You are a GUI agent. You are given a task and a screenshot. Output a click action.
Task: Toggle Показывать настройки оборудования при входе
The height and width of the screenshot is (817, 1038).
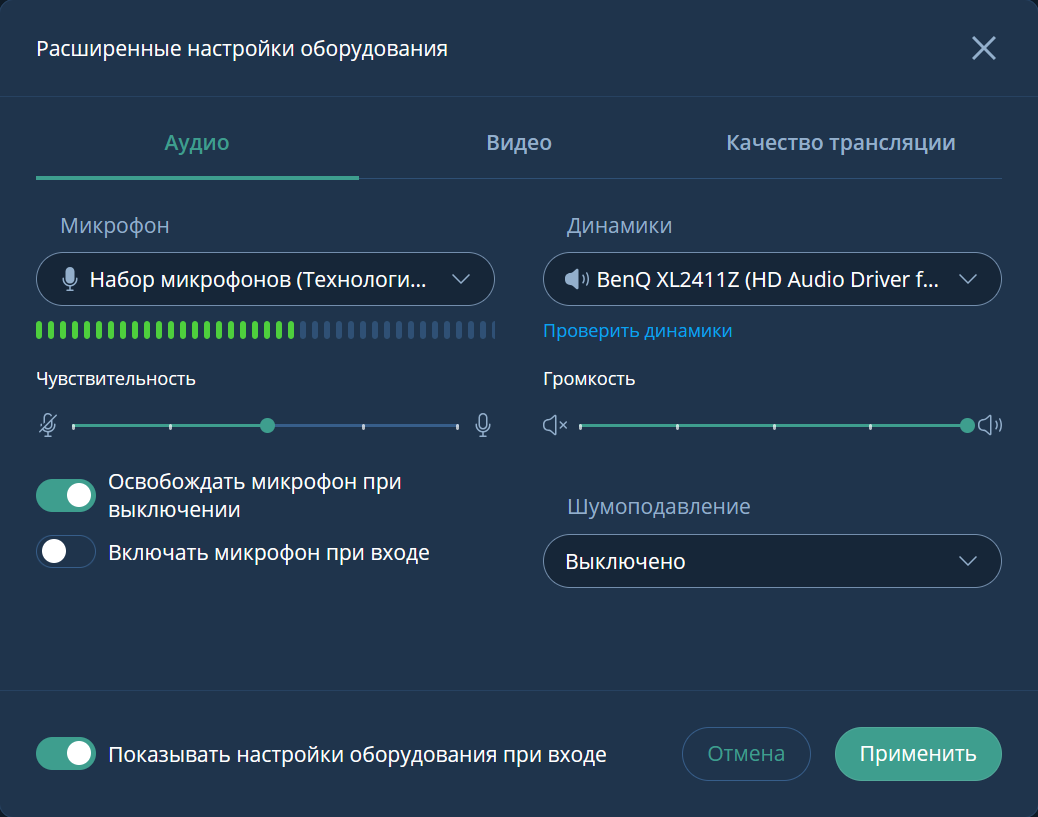click(66, 753)
